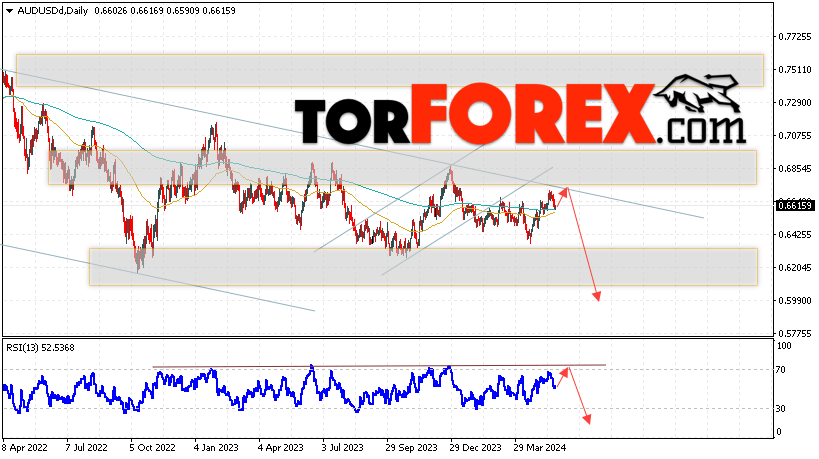Click the 0.64255 price axis label

point(794,235)
